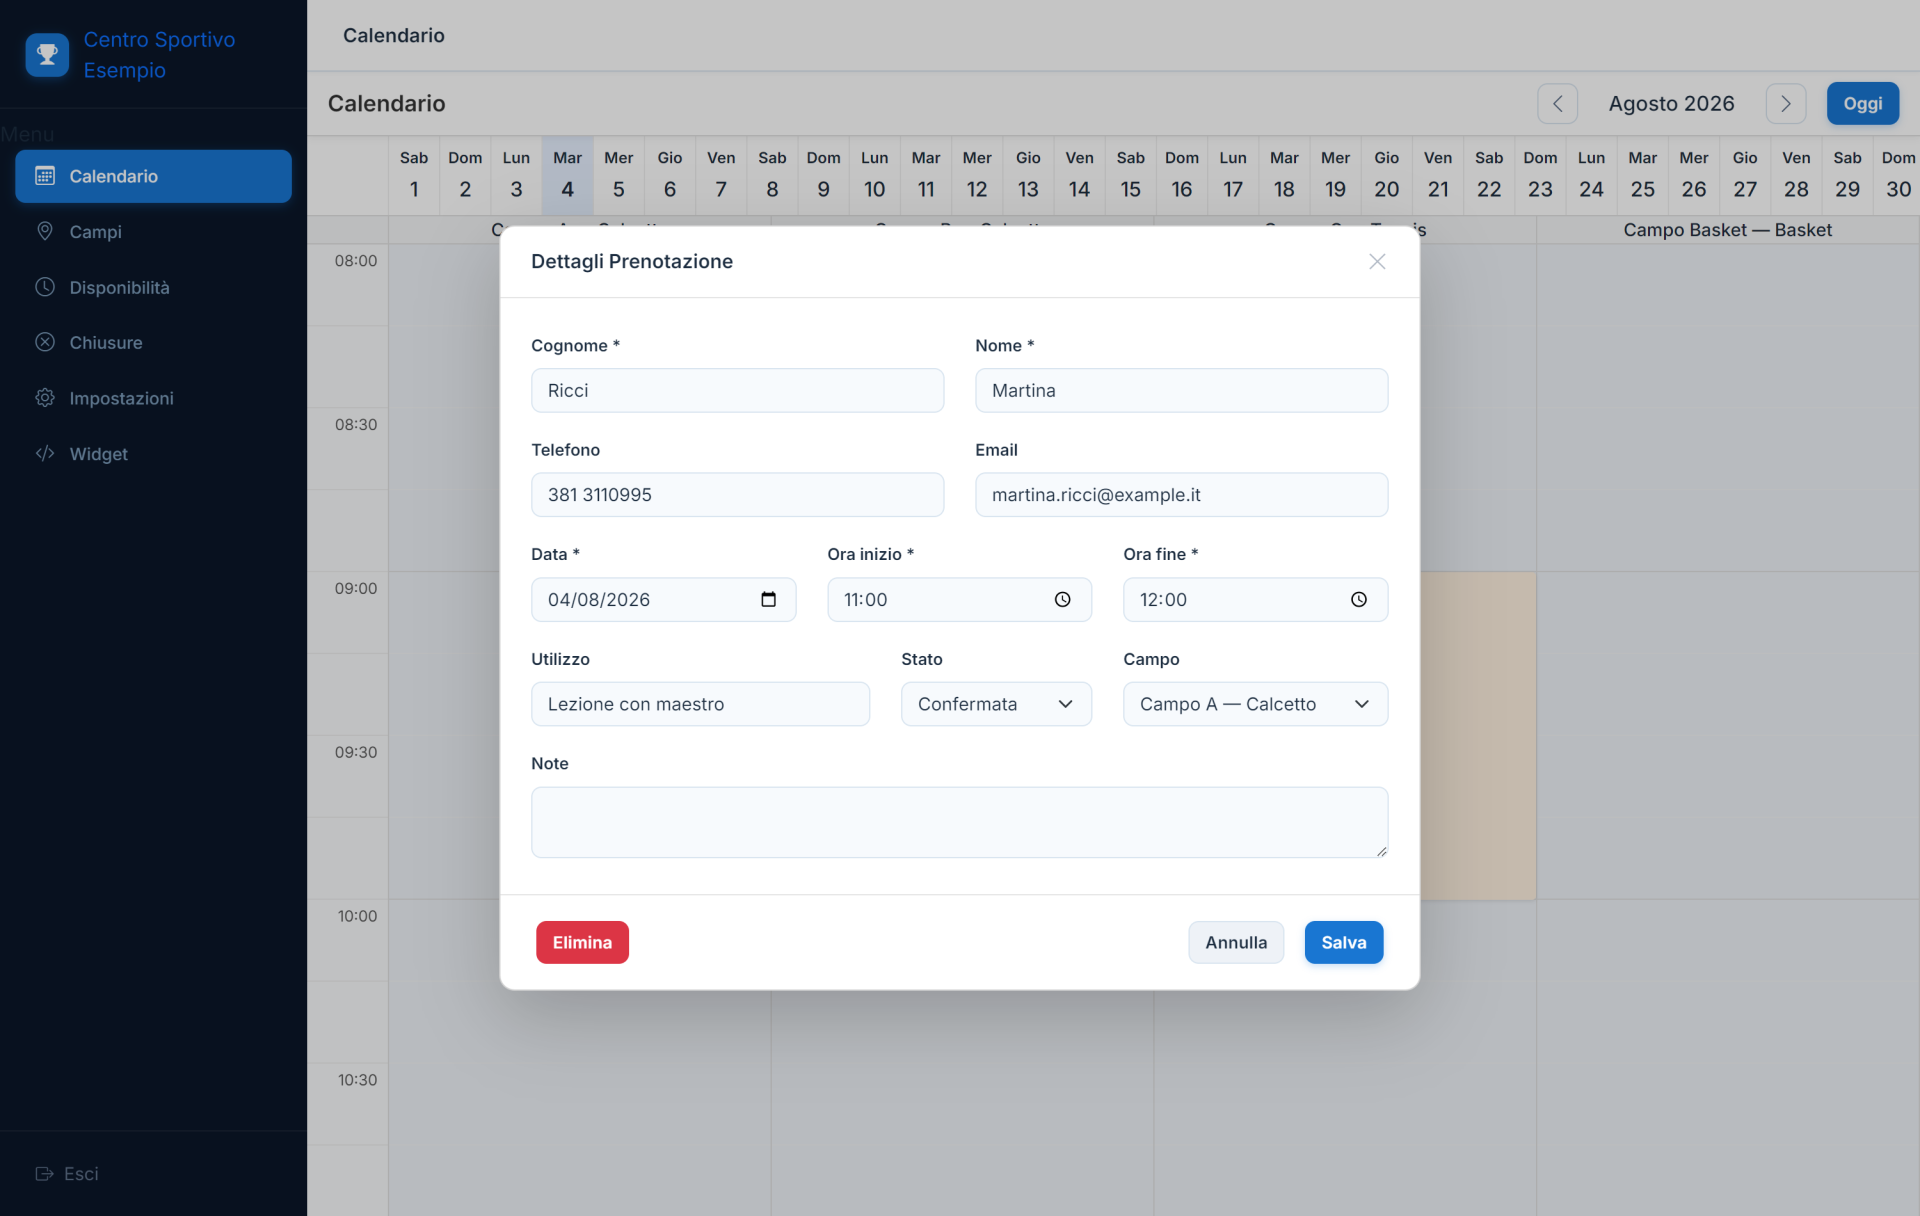Click the Ora inizio value 11:00
The width and height of the screenshot is (1920, 1216).
coord(866,599)
